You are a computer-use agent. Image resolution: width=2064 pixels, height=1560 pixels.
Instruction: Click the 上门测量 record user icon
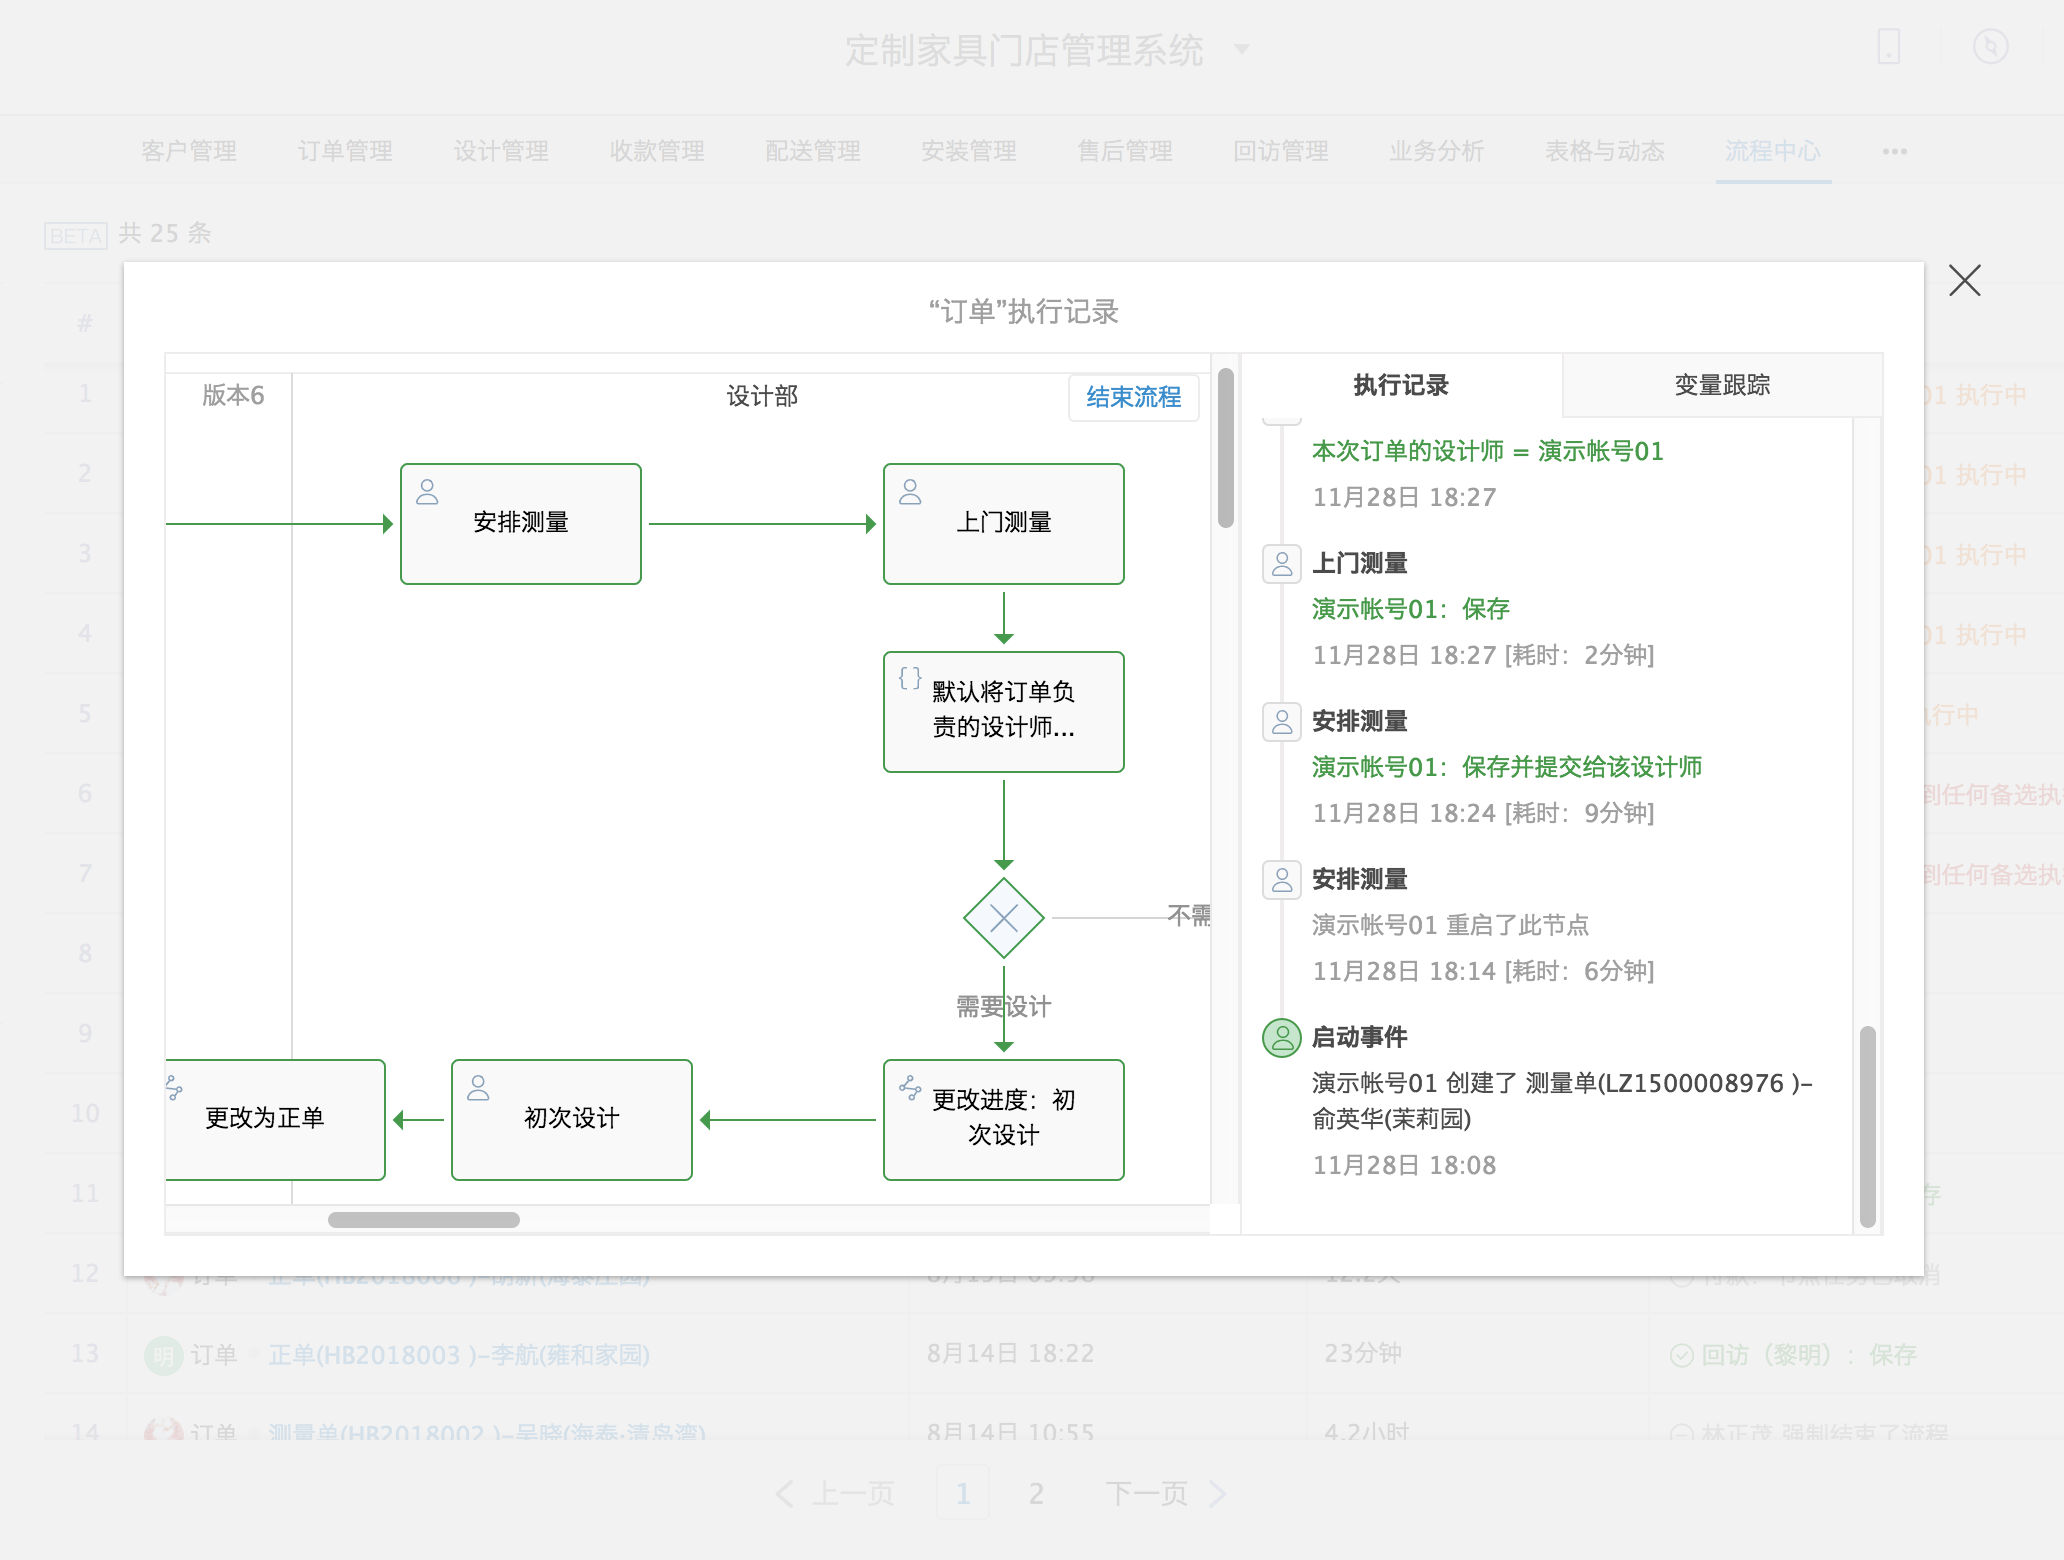click(1282, 563)
